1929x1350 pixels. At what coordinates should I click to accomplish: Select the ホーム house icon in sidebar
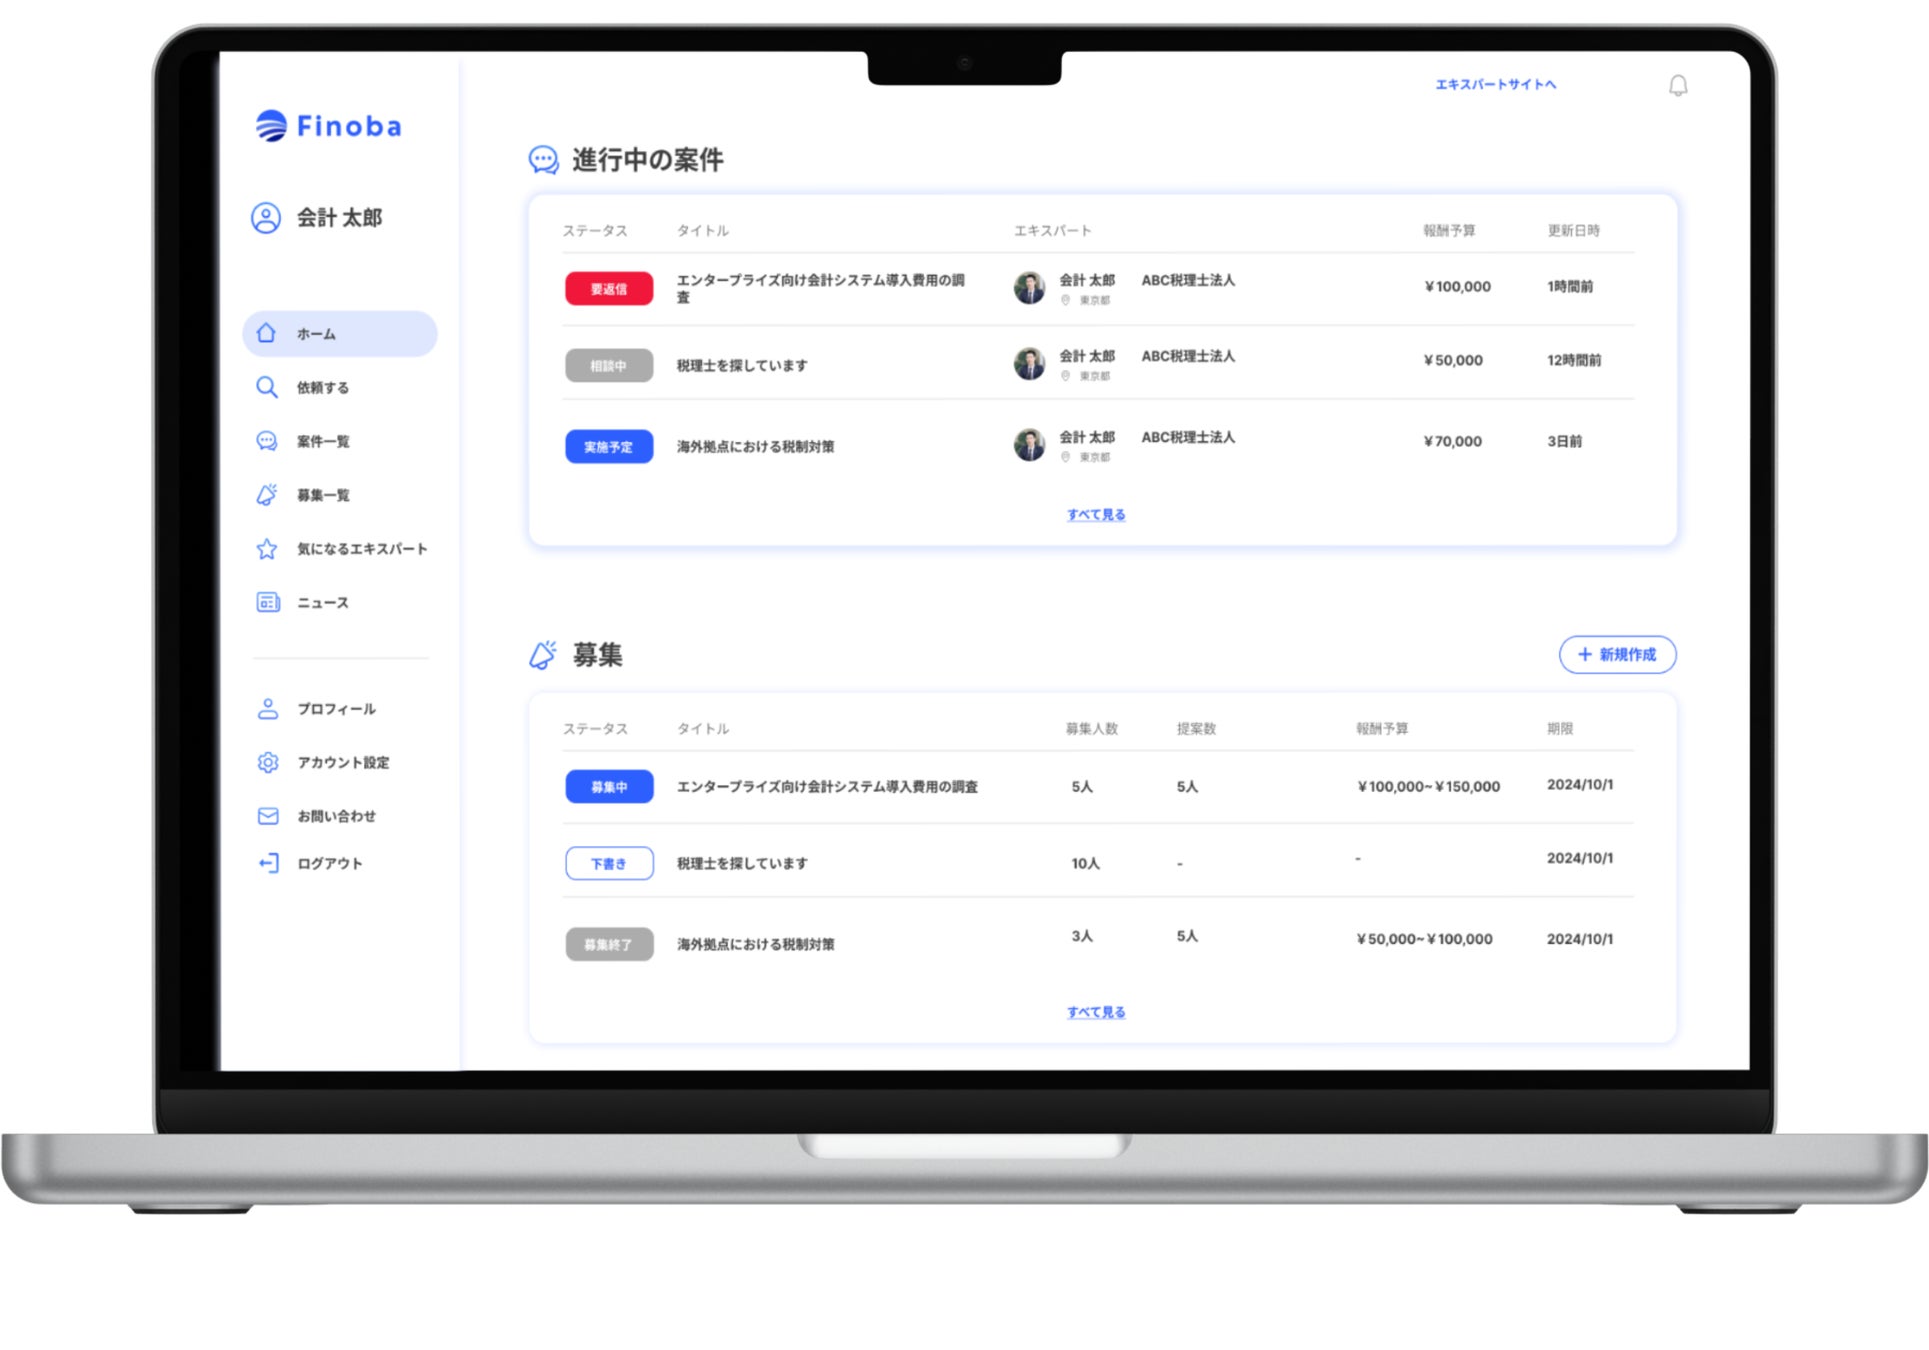(266, 333)
